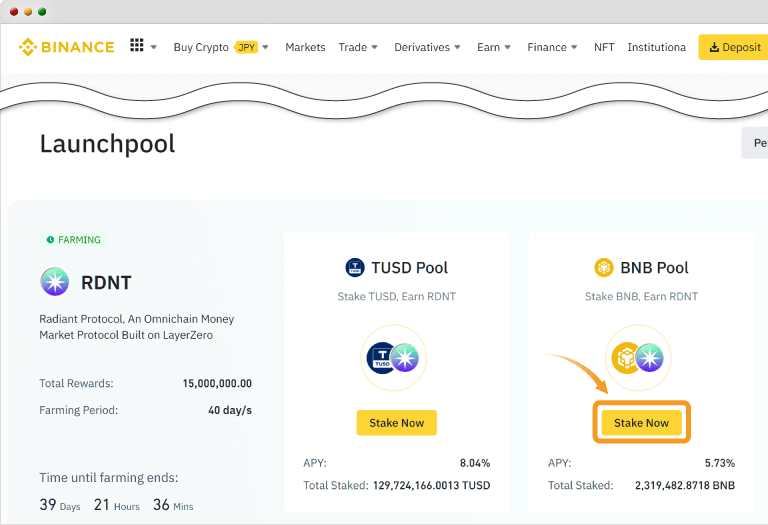Expand the Earn dropdown arrow
768x525 pixels.
coord(507,47)
